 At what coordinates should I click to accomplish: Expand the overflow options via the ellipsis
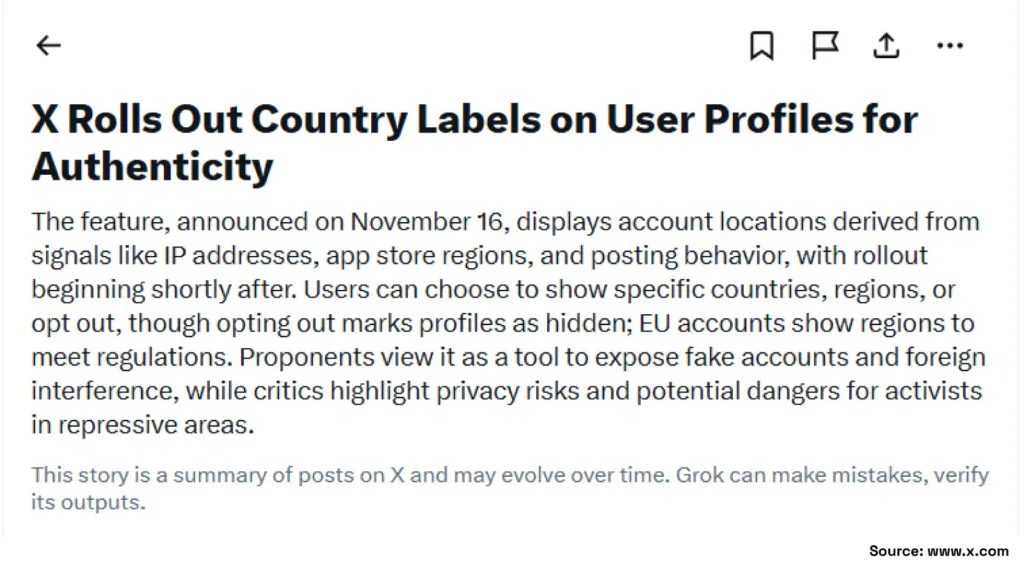pos(950,45)
